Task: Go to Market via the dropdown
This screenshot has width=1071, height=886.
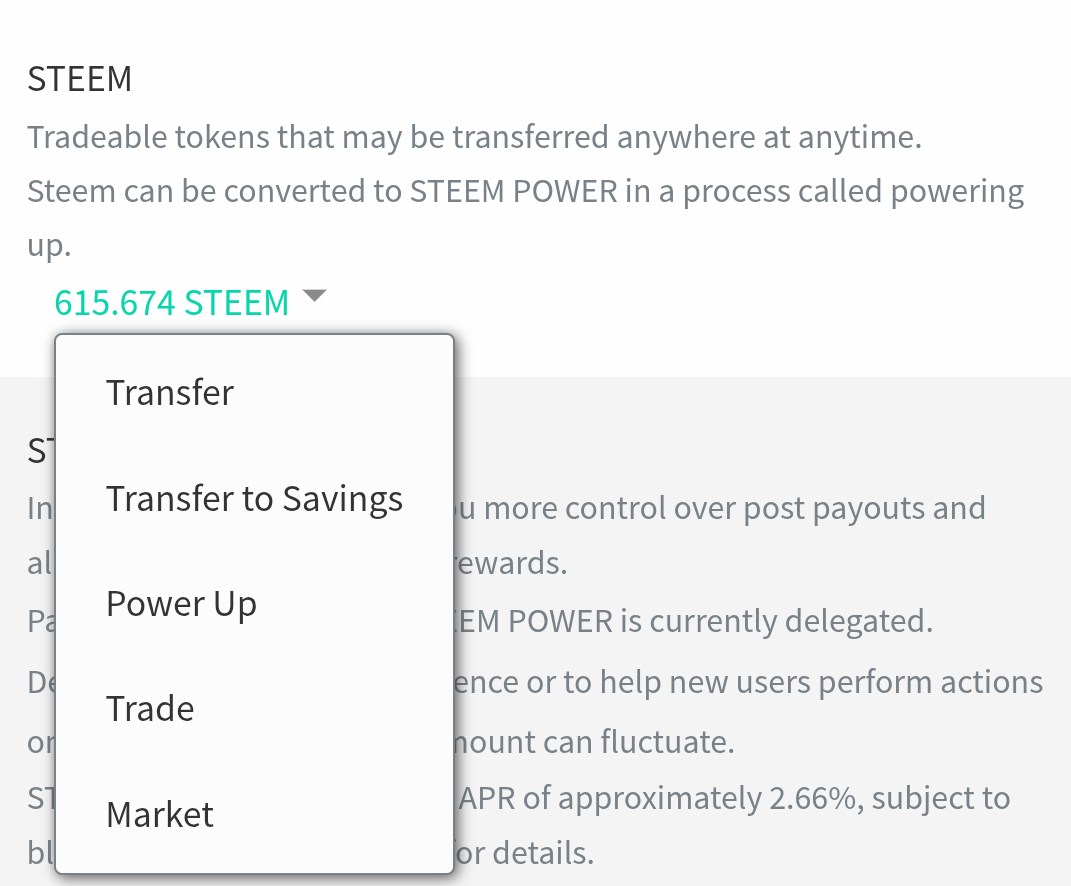Action: click(160, 815)
